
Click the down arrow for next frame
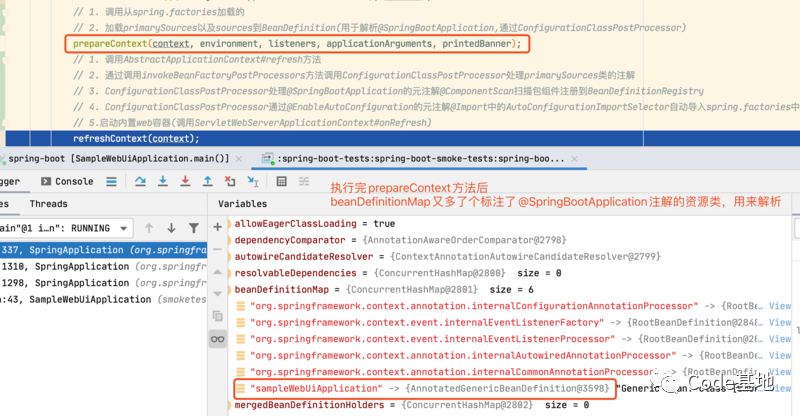(171, 228)
